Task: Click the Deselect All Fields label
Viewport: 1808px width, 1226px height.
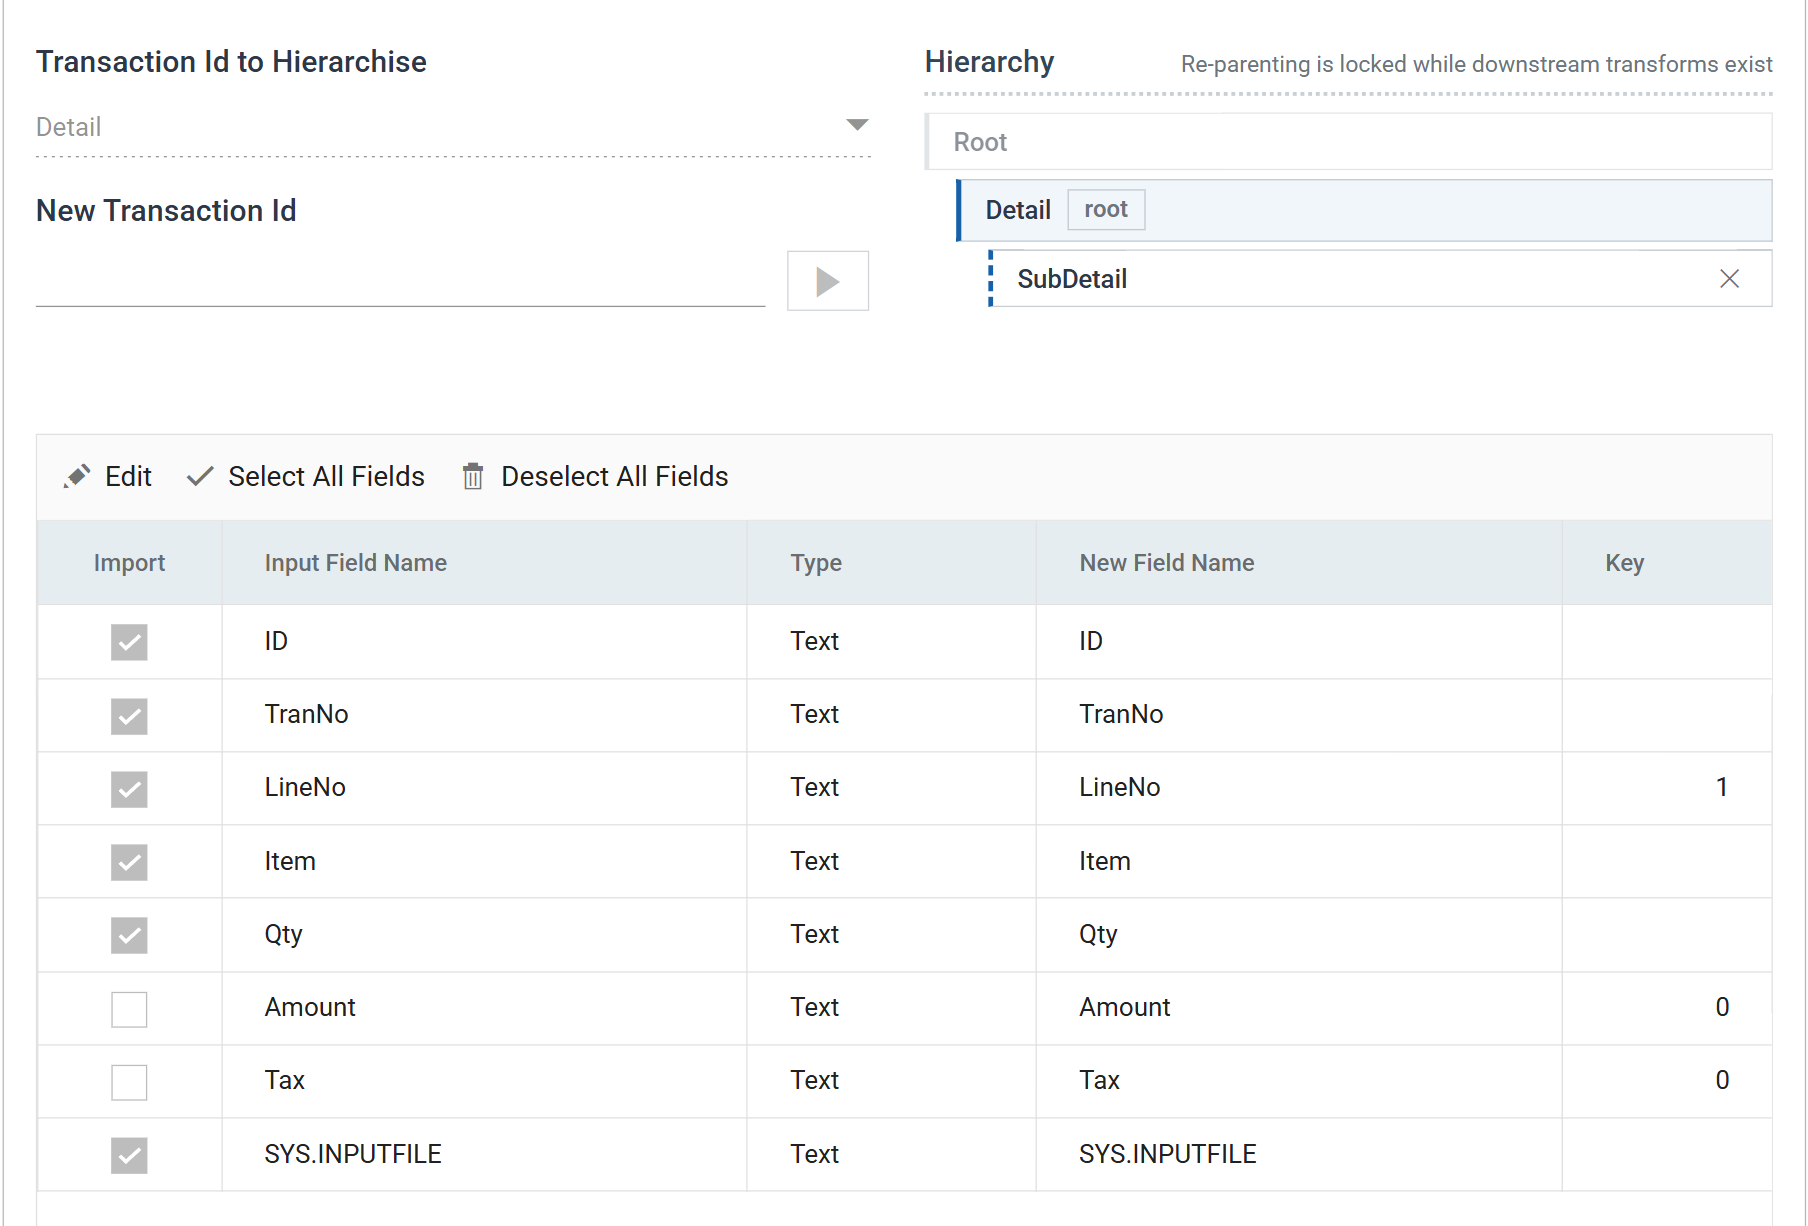Action: click(614, 476)
